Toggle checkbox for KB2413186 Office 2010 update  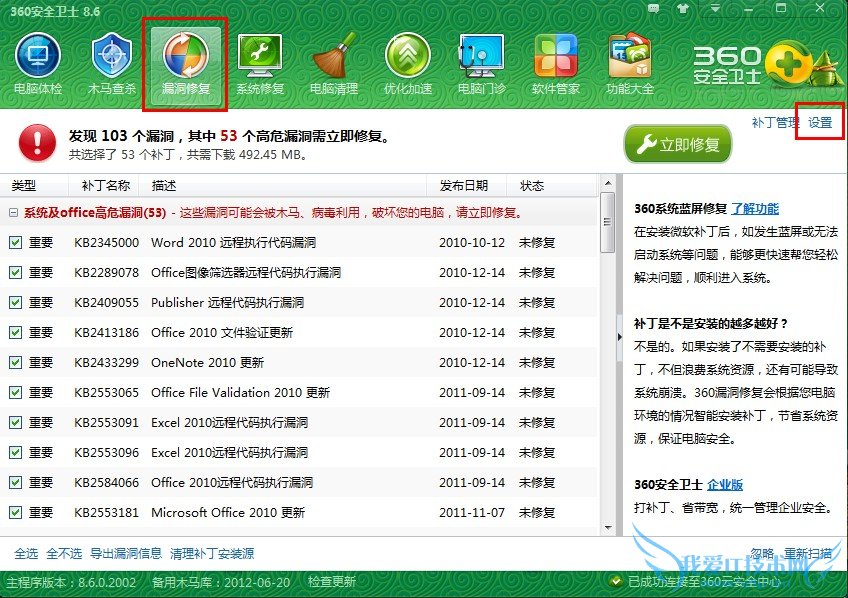coord(15,332)
